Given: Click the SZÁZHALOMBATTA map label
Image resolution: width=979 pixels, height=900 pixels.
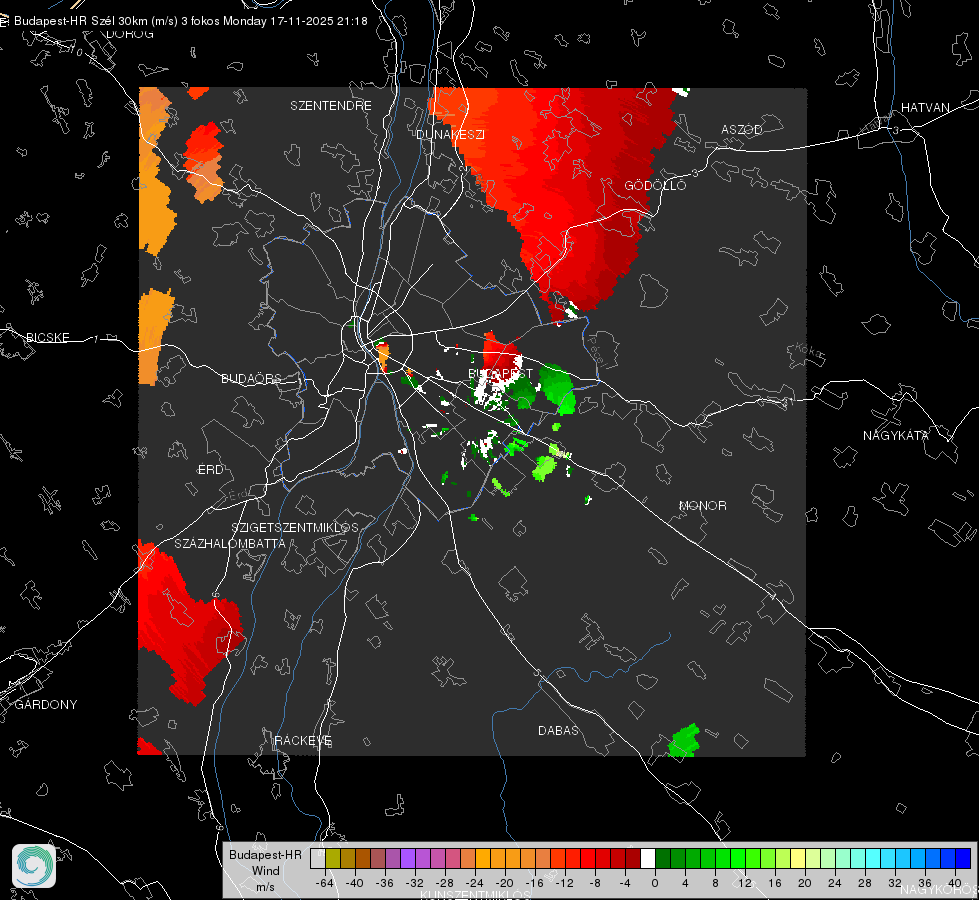Looking at the screenshot, I should (x=230, y=543).
